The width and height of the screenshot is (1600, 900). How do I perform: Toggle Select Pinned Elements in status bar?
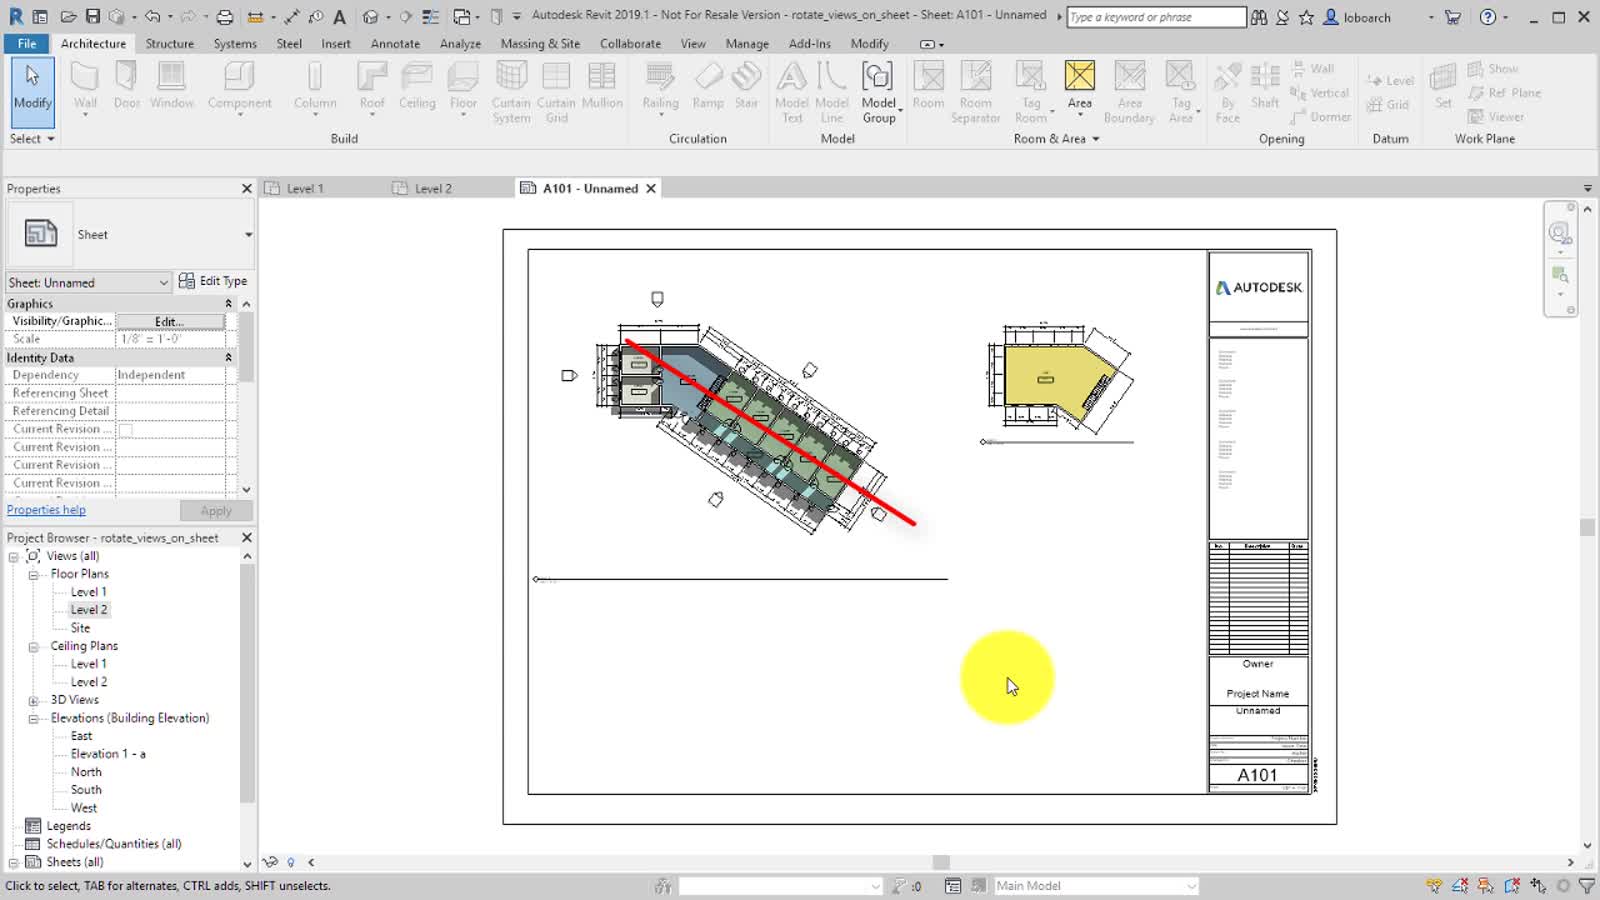[x=1486, y=885]
